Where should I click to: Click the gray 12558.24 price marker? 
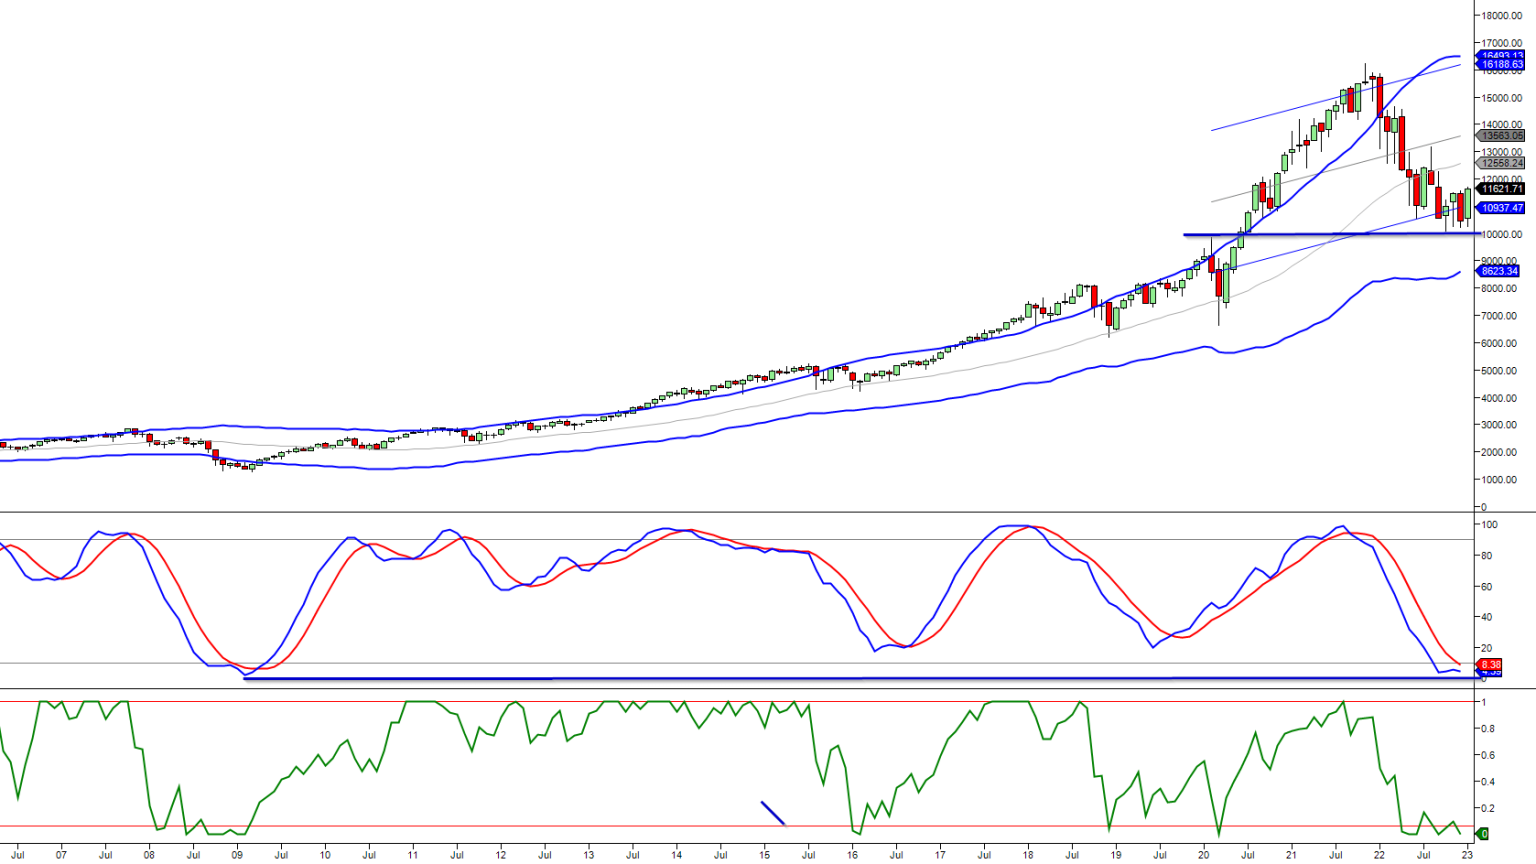click(x=1502, y=162)
